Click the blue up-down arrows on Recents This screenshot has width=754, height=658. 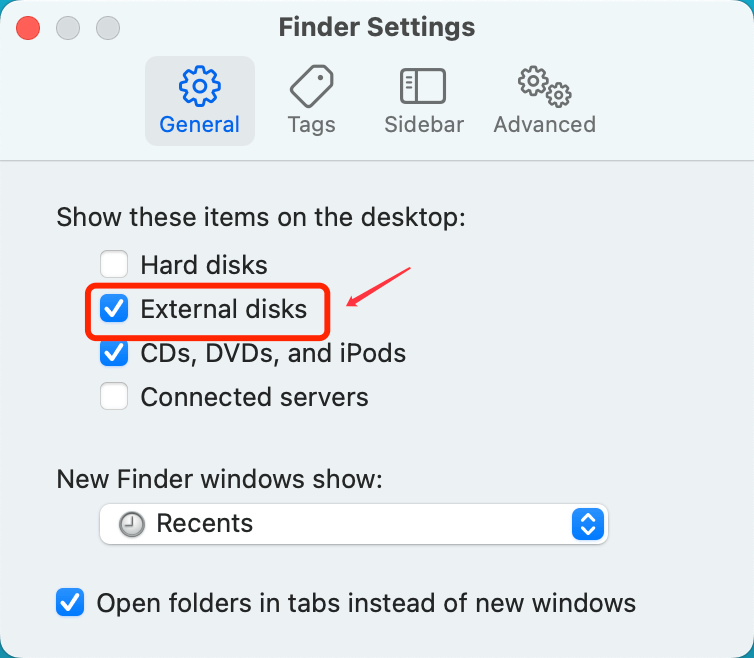pyautogui.click(x=588, y=524)
